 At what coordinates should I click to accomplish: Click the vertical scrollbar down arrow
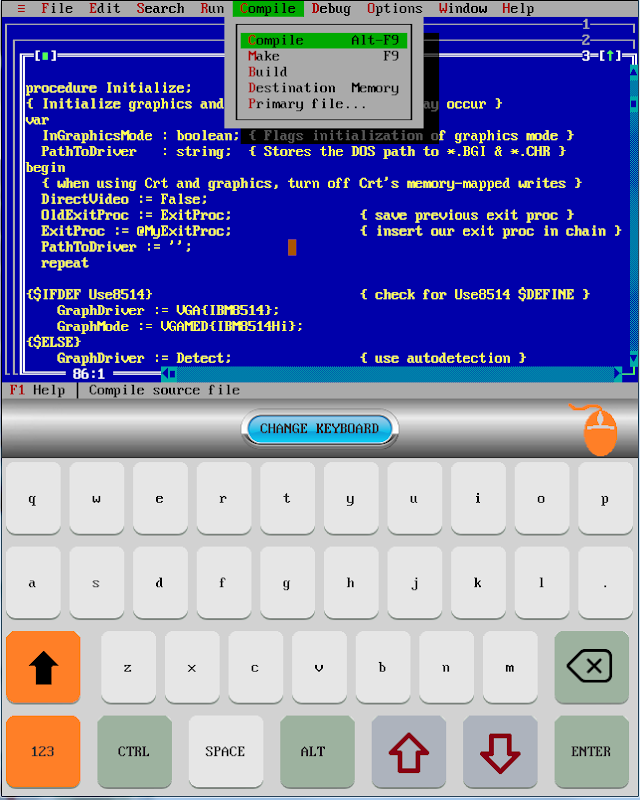point(633,360)
